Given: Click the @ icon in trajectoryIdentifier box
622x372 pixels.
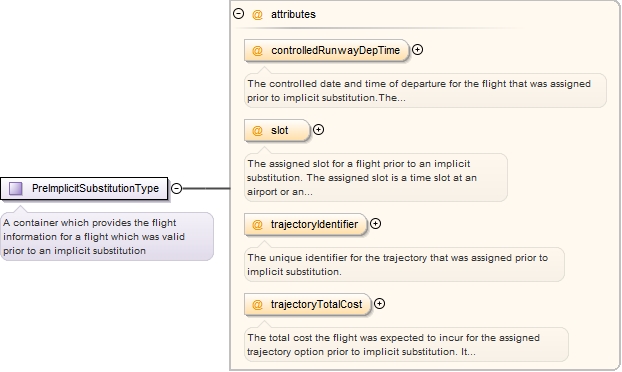Looking at the screenshot, I should point(257,224).
